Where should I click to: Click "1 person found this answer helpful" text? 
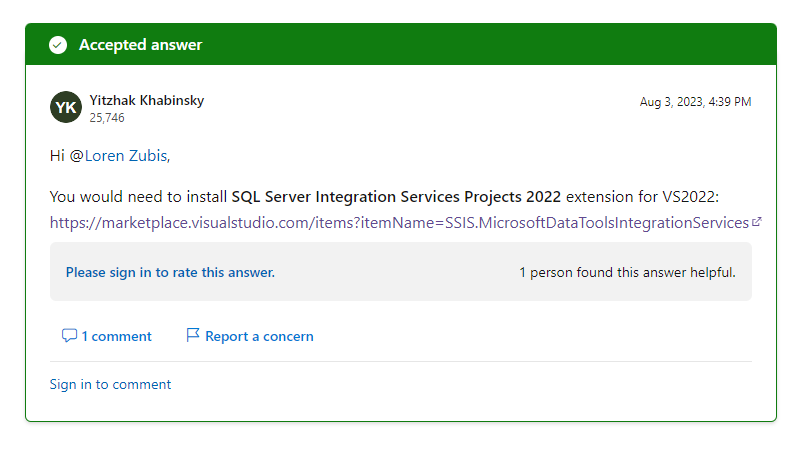click(627, 272)
